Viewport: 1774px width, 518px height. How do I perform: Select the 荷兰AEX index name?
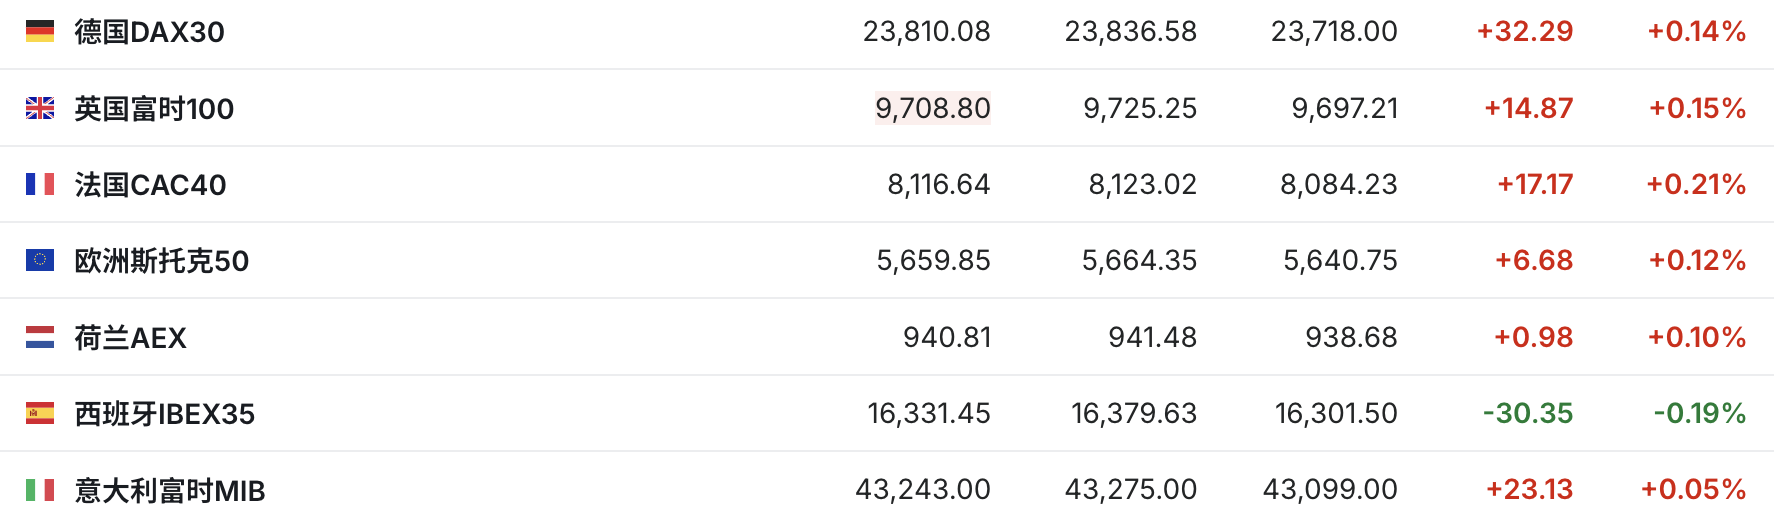point(131,338)
